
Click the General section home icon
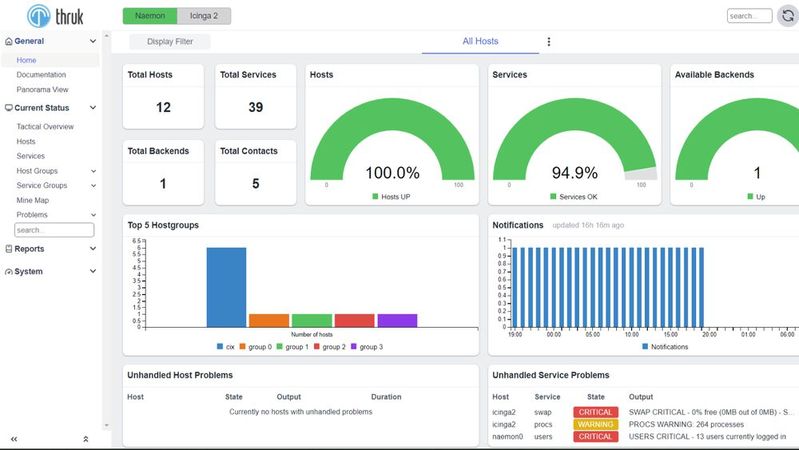(9, 42)
